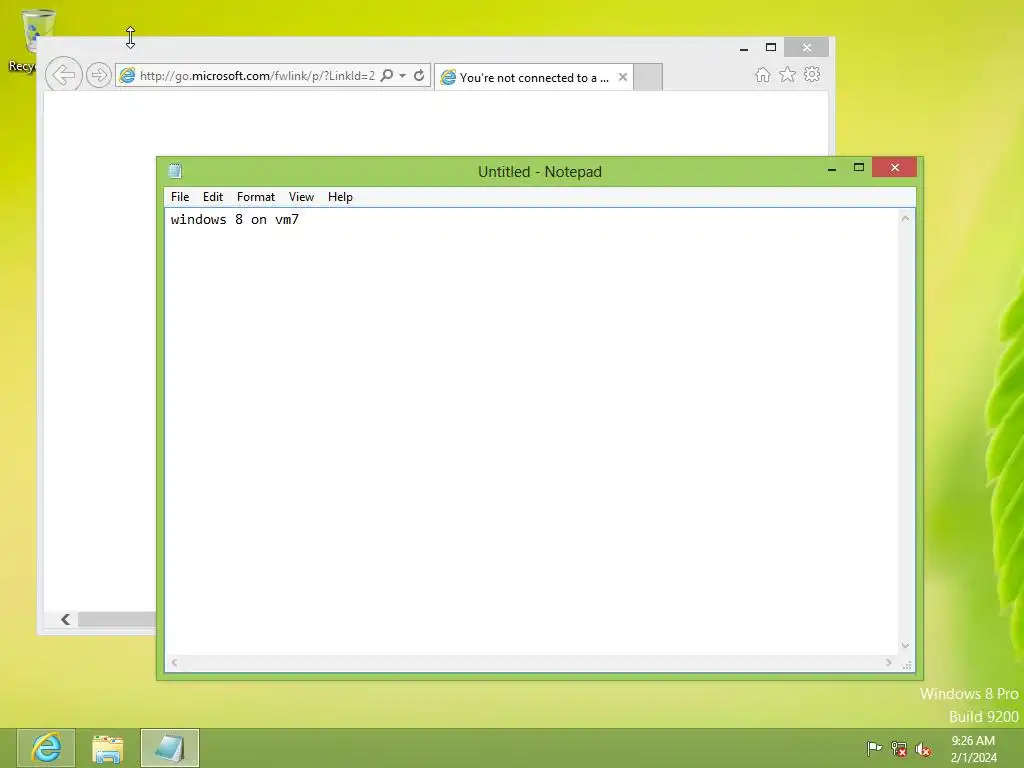Click the Internet Explorer address bar URL
The image size is (1024, 768).
pos(257,76)
